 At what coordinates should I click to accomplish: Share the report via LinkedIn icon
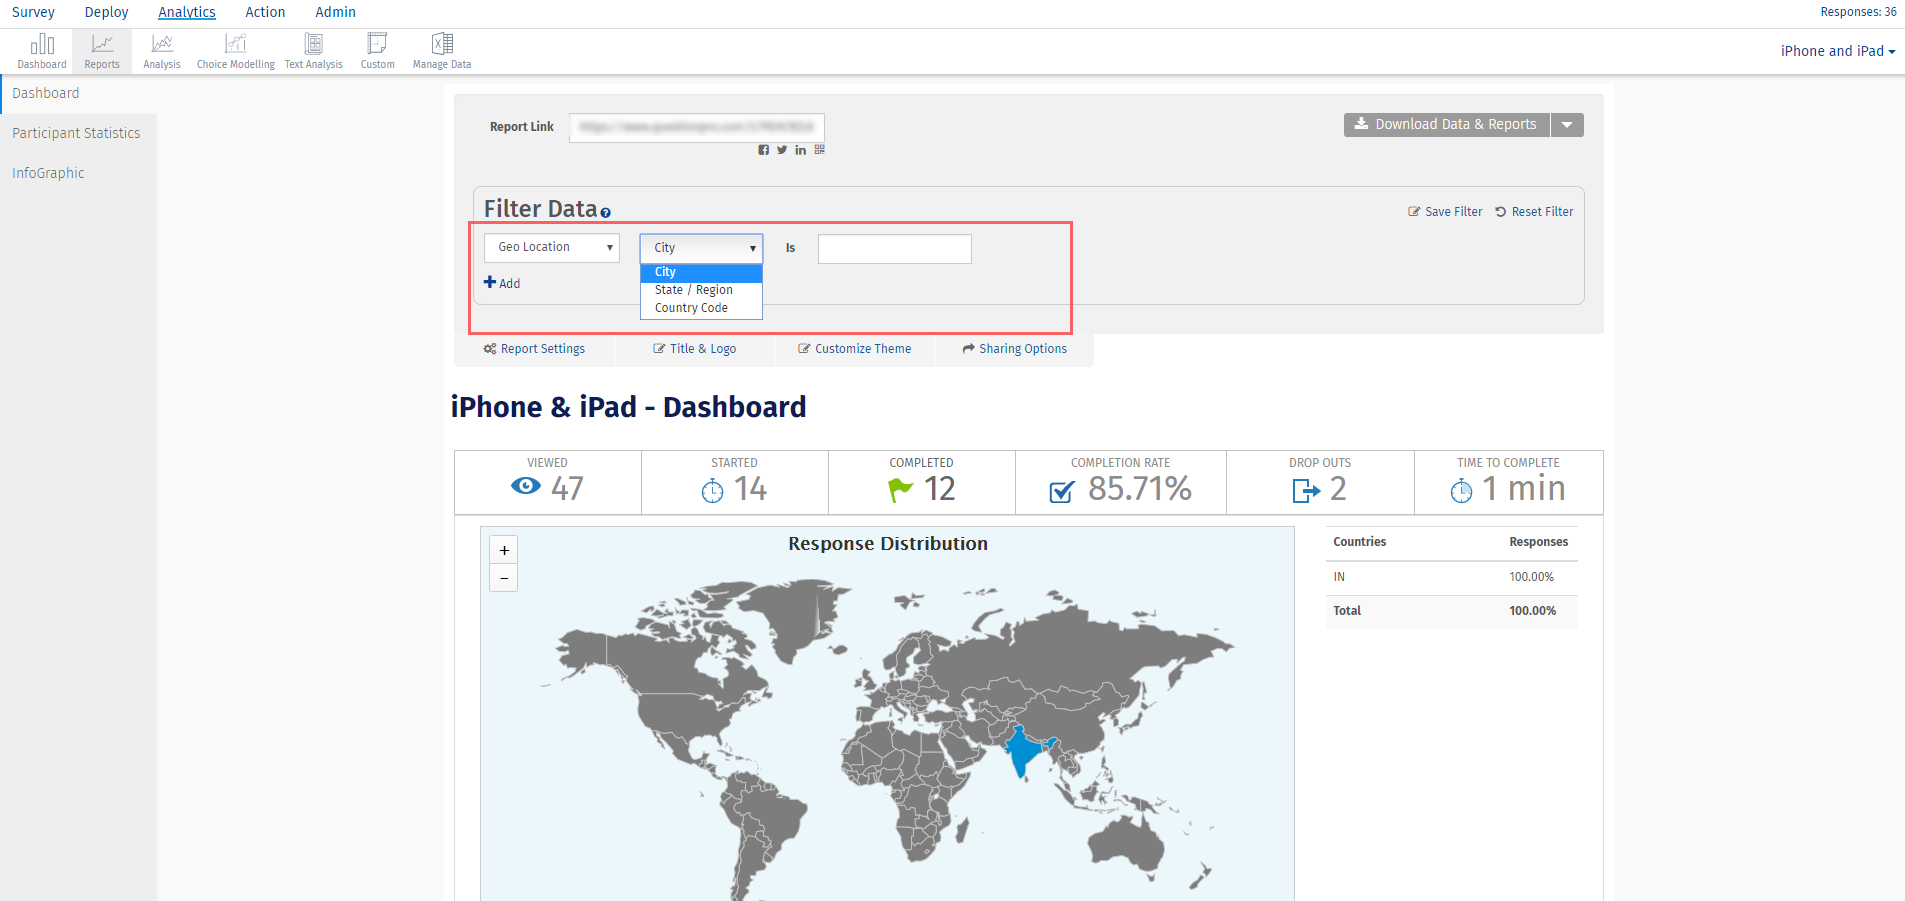tap(800, 149)
